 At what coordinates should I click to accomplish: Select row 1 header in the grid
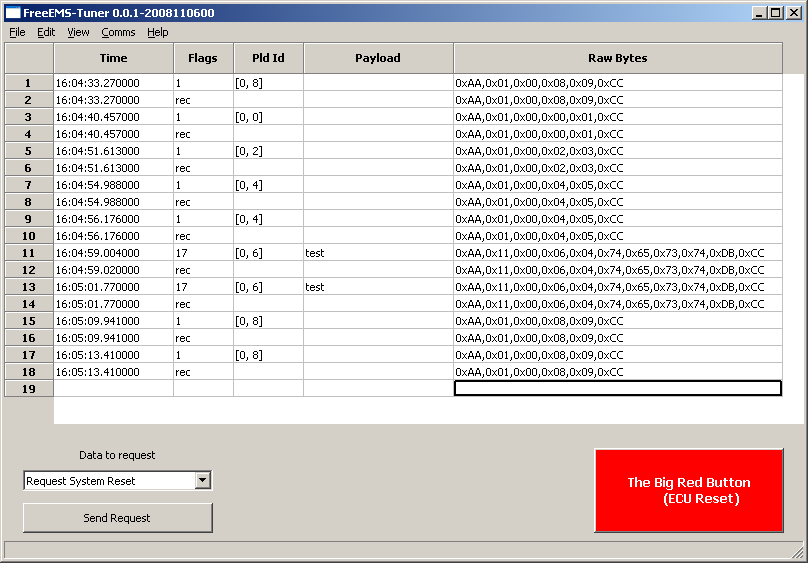[28, 83]
